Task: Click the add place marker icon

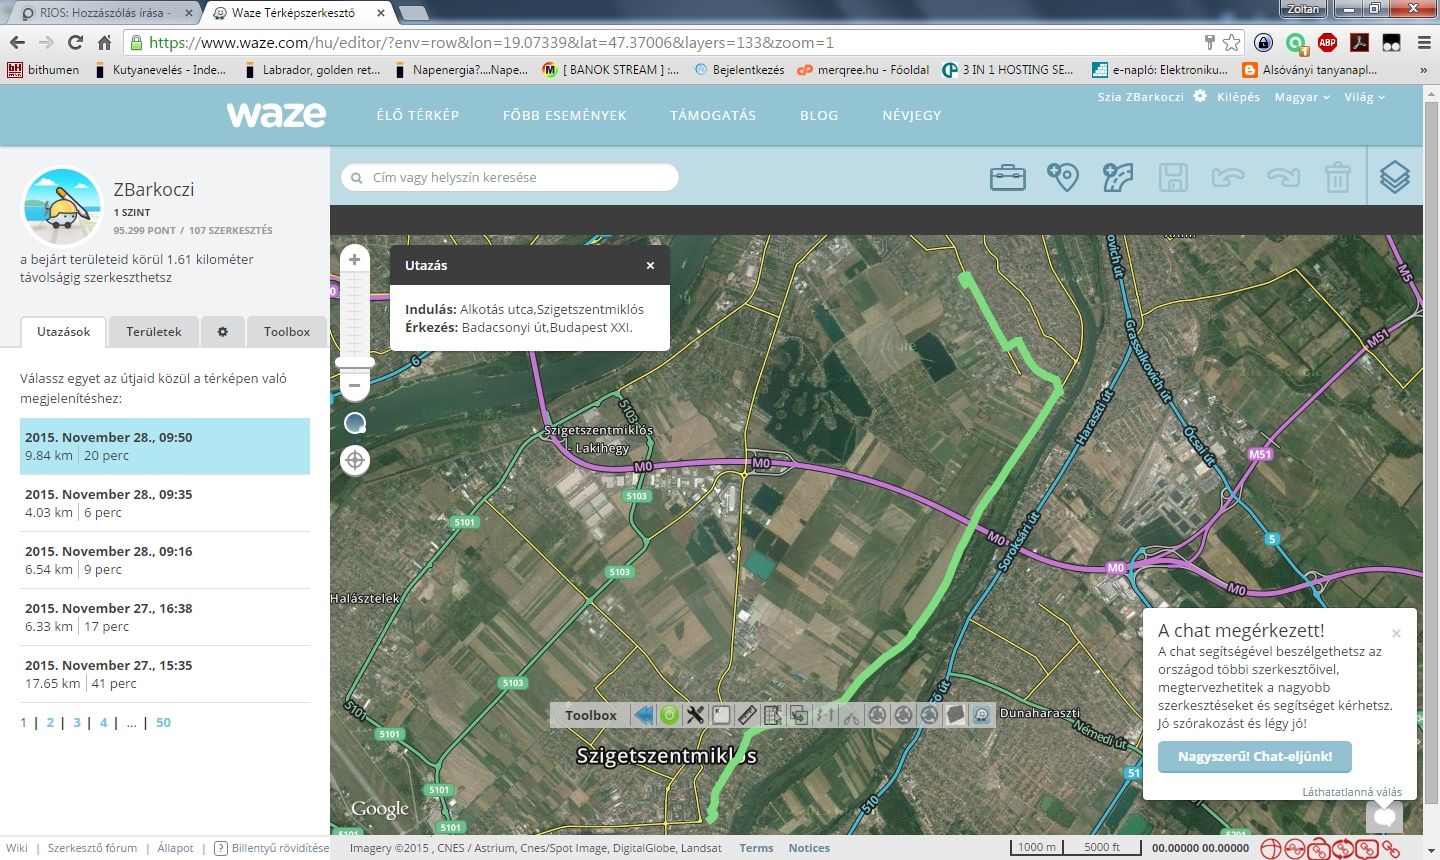Action: tap(1063, 178)
